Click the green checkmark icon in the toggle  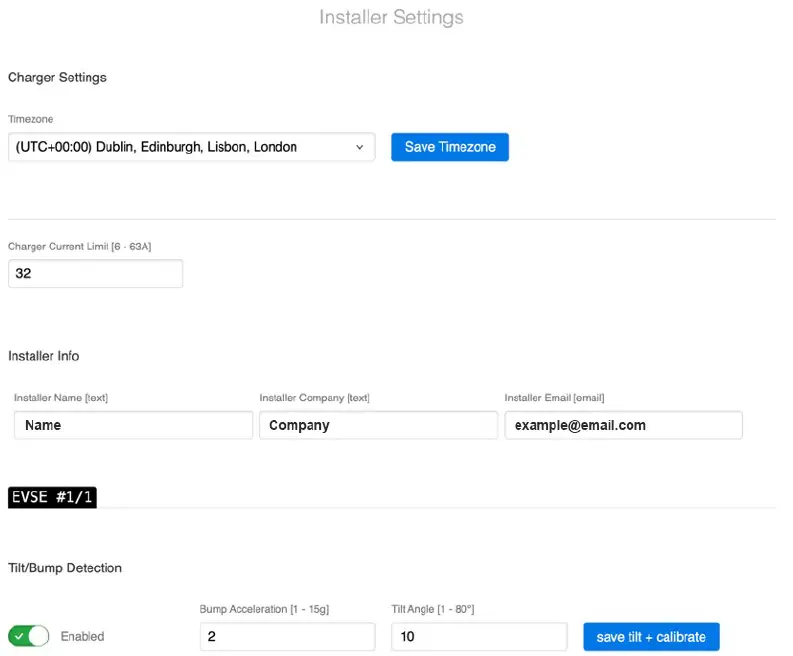(x=19, y=636)
